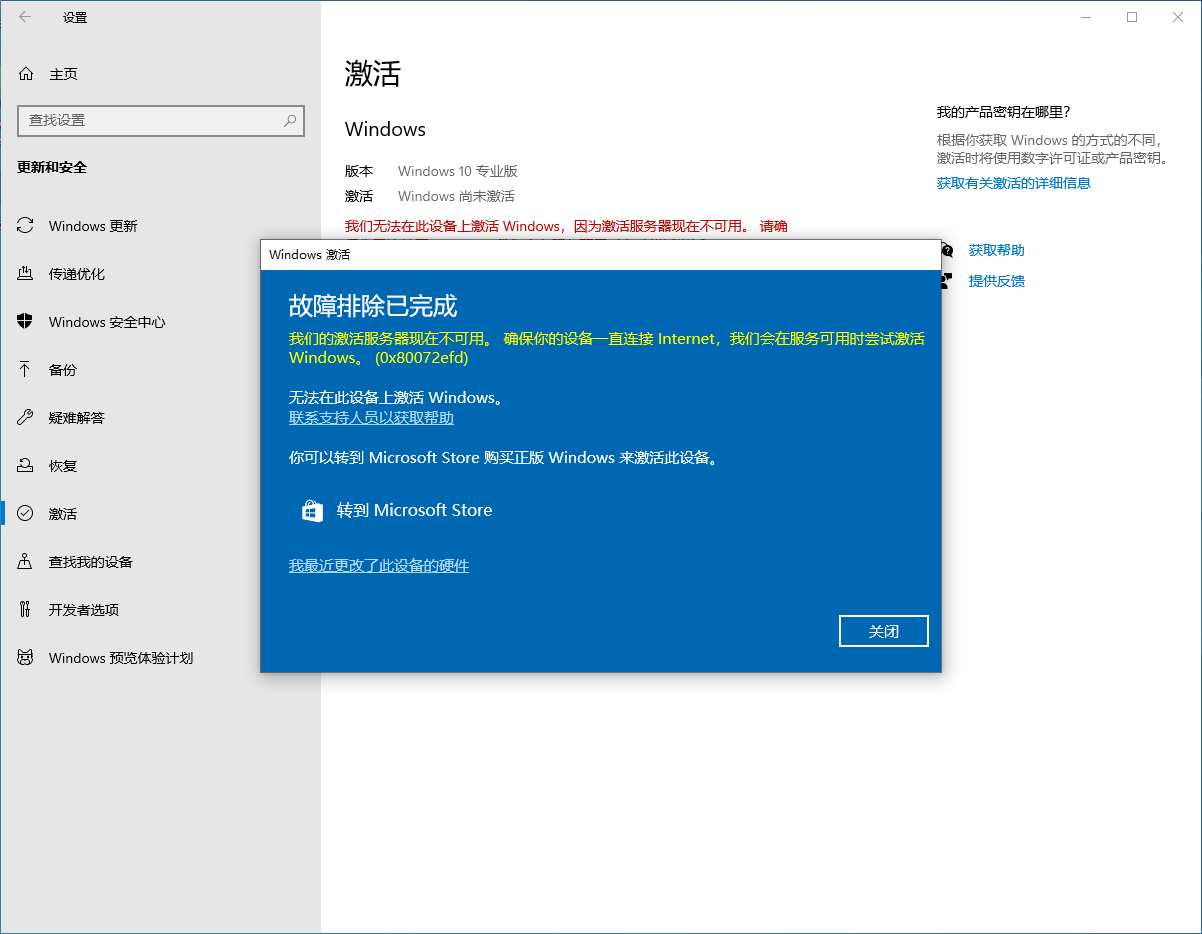Select the 疑难解答 wrench icon
1202x934 pixels.
pyautogui.click(x=26, y=418)
